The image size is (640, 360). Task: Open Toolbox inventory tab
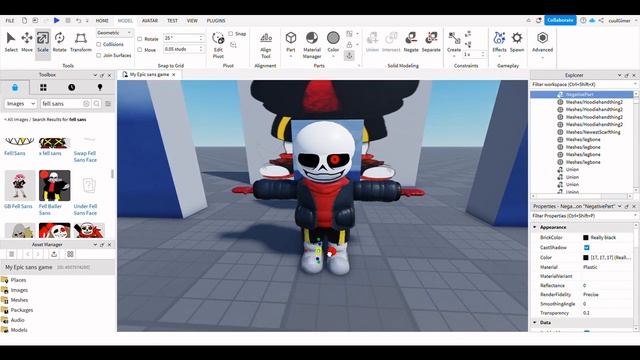[15, 87]
